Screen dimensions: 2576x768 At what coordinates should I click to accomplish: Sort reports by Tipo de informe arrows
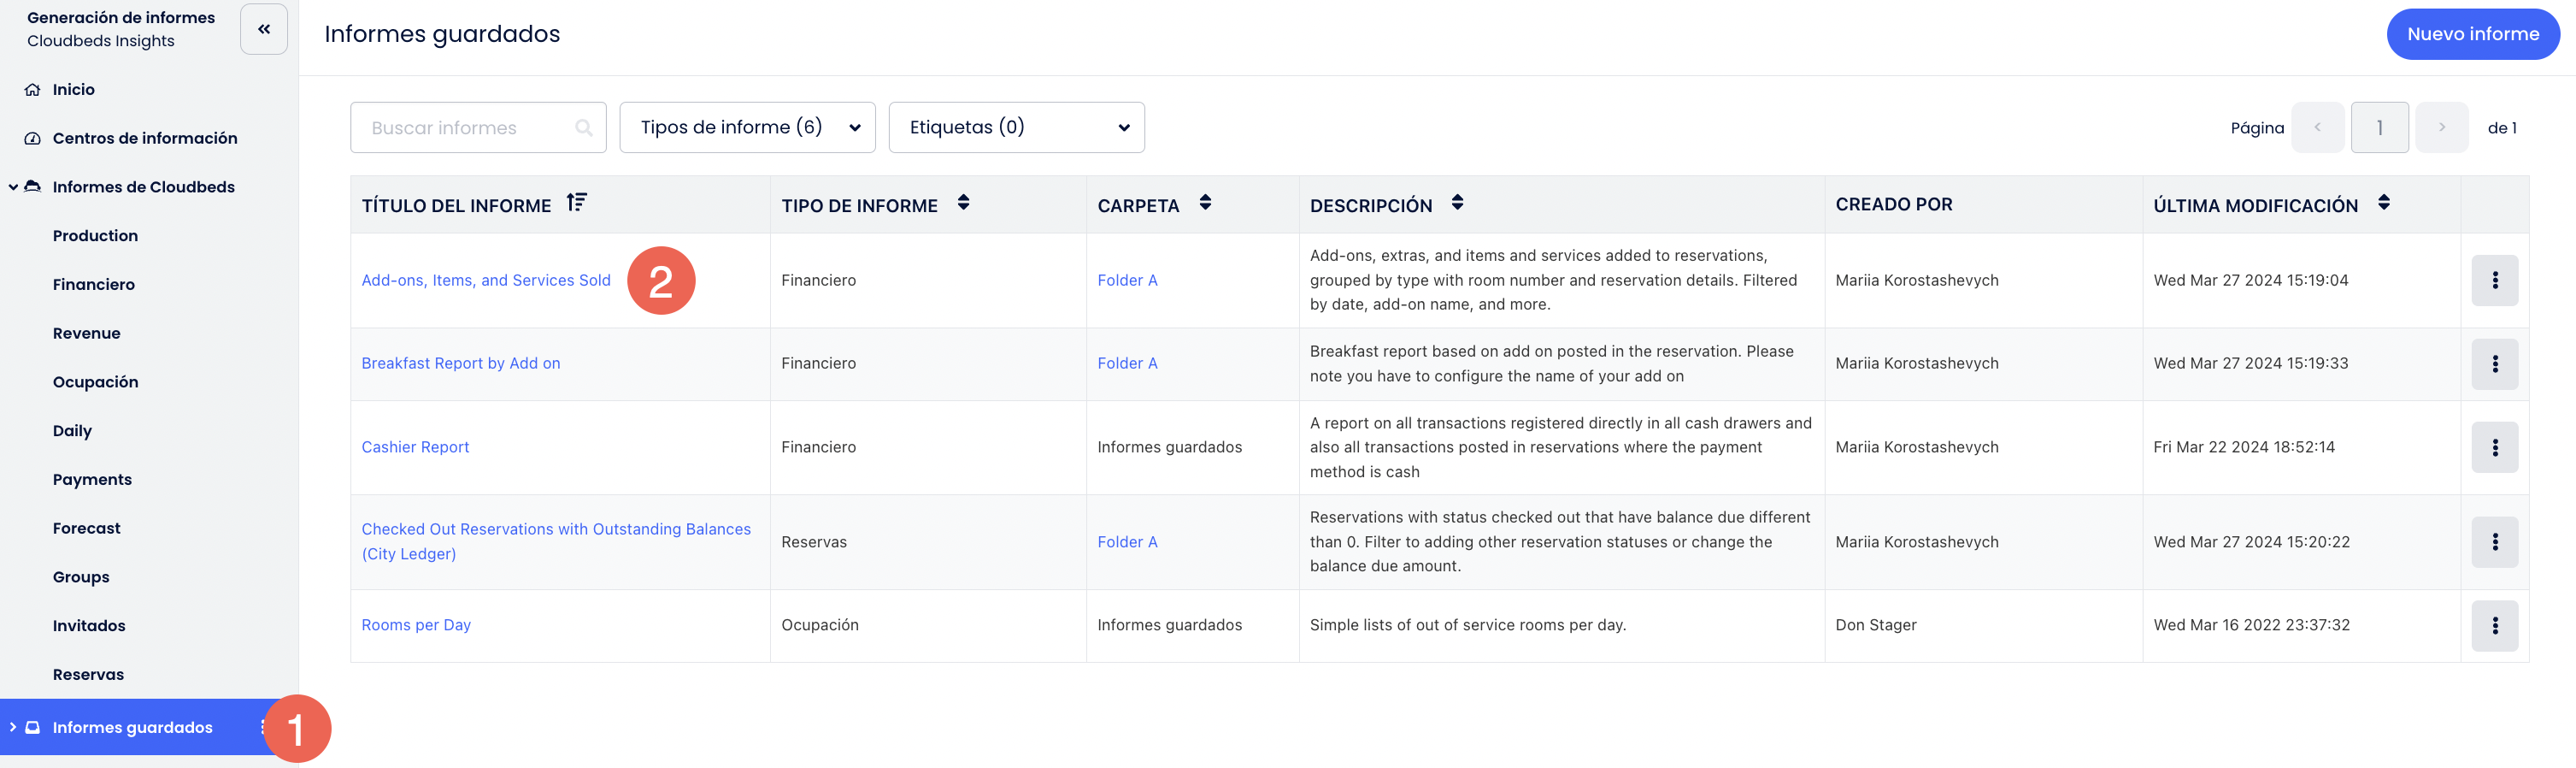(x=963, y=203)
